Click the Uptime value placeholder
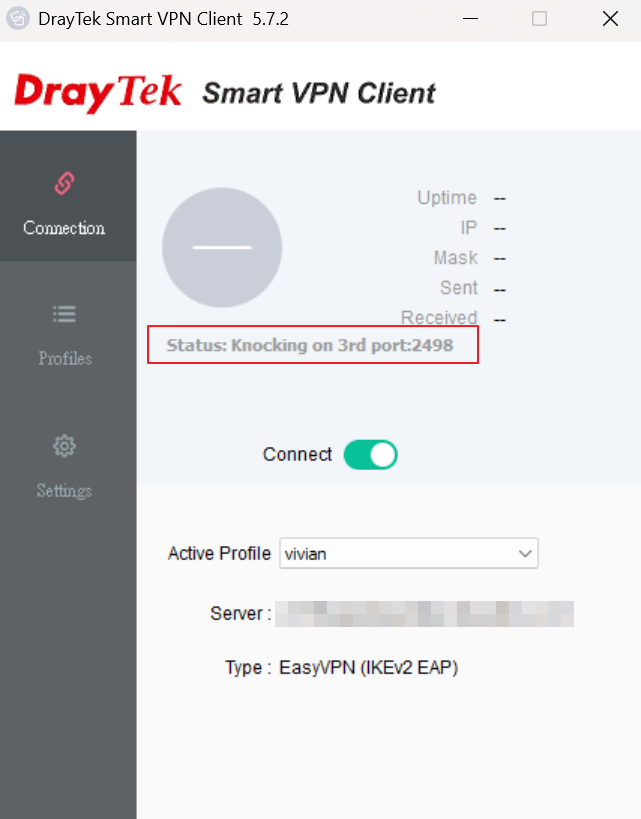This screenshot has height=819, width=641. pyautogui.click(x=499, y=199)
